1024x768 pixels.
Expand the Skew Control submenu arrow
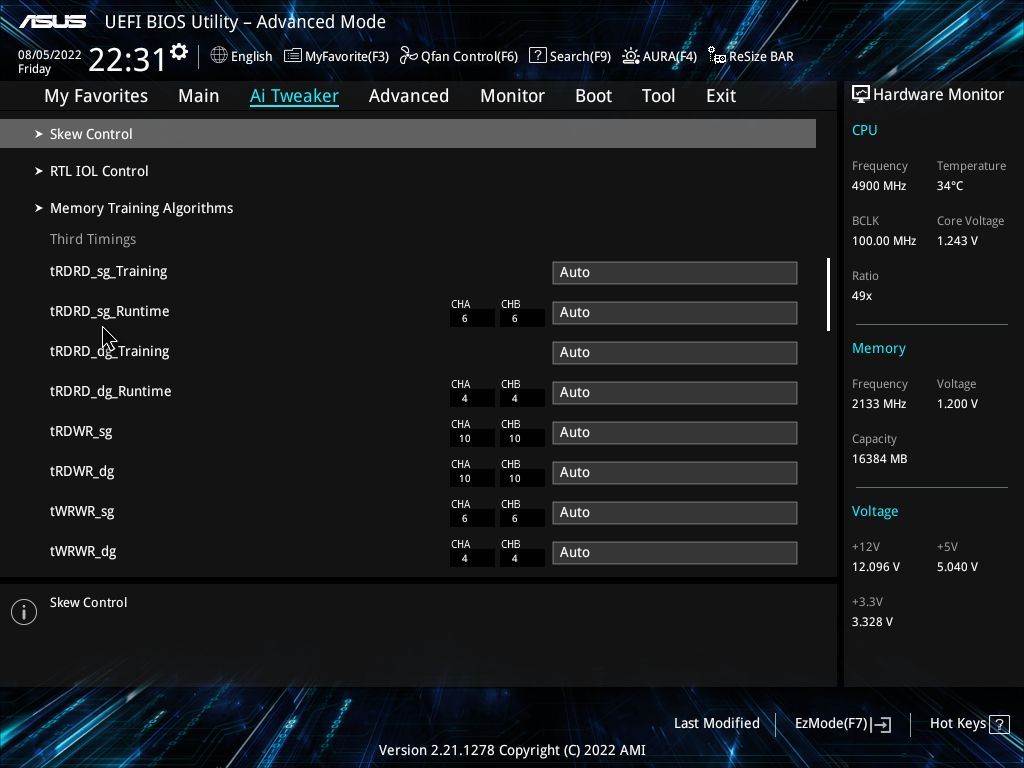(x=39, y=134)
